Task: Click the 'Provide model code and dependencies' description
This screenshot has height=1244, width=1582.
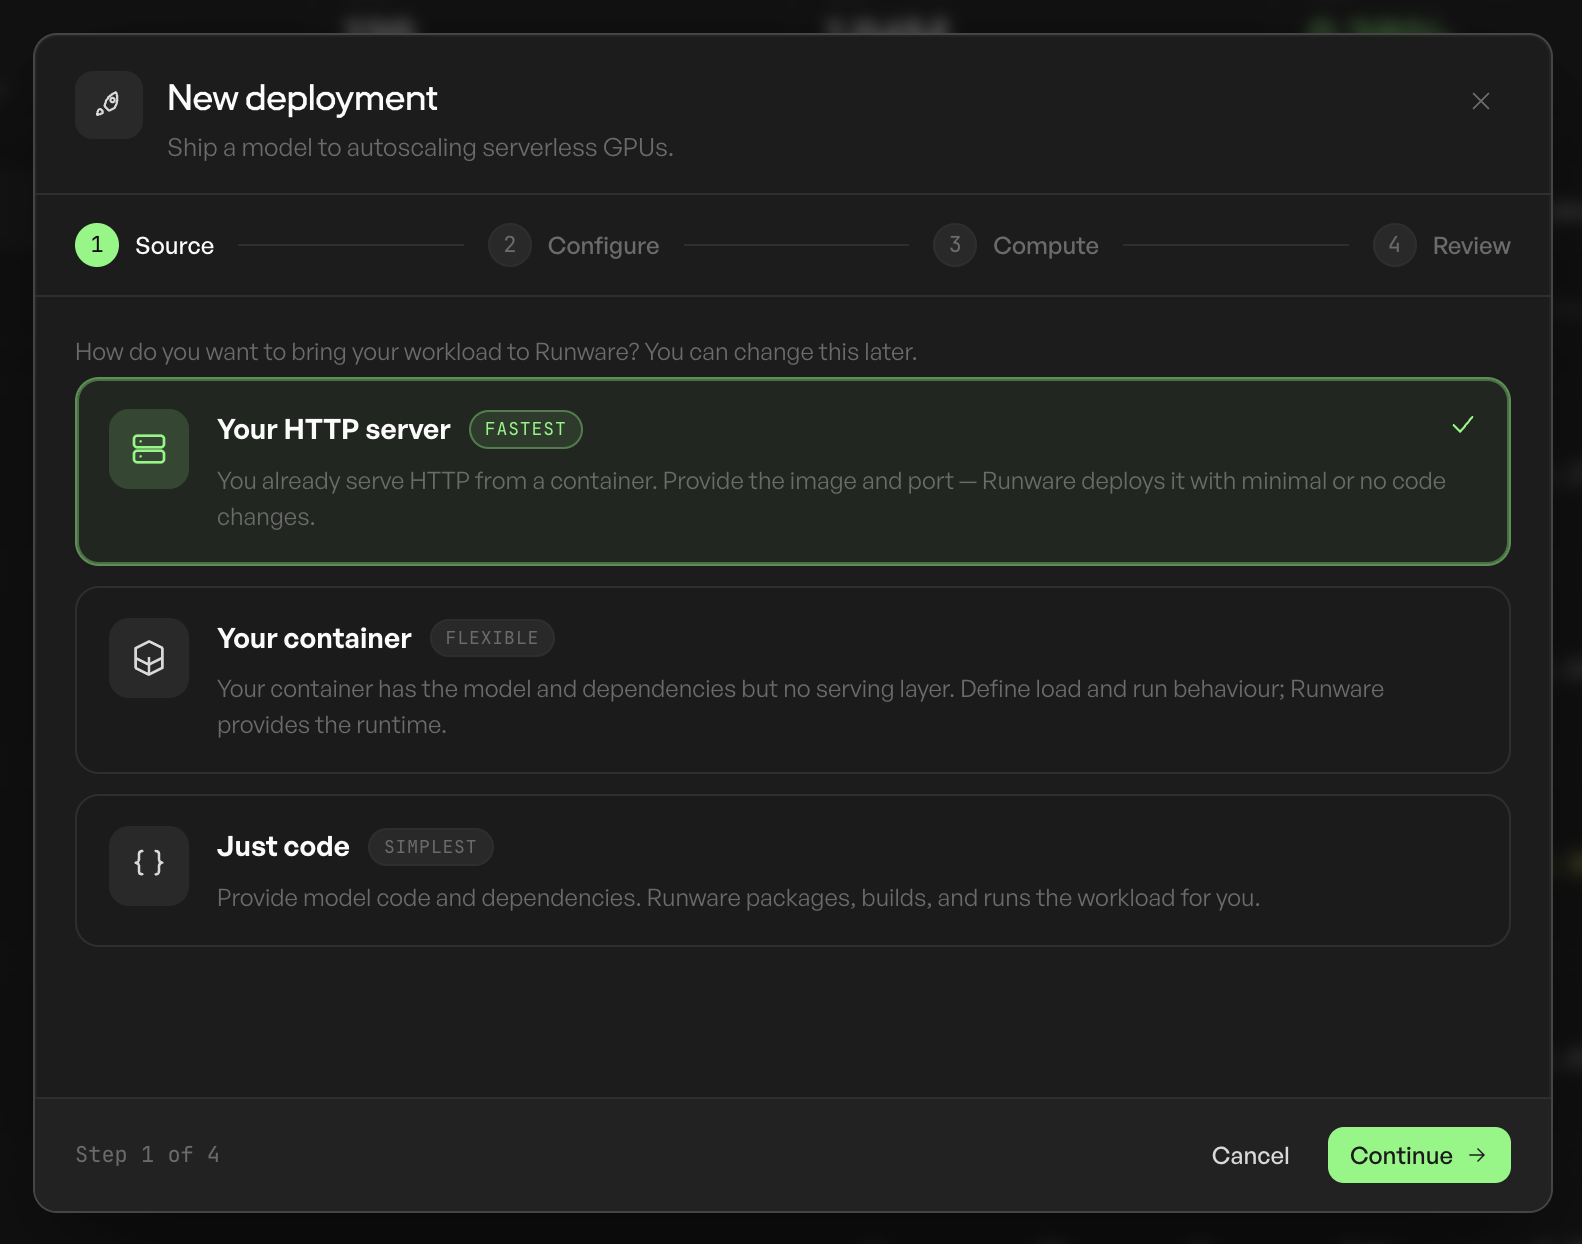Action: click(x=738, y=898)
